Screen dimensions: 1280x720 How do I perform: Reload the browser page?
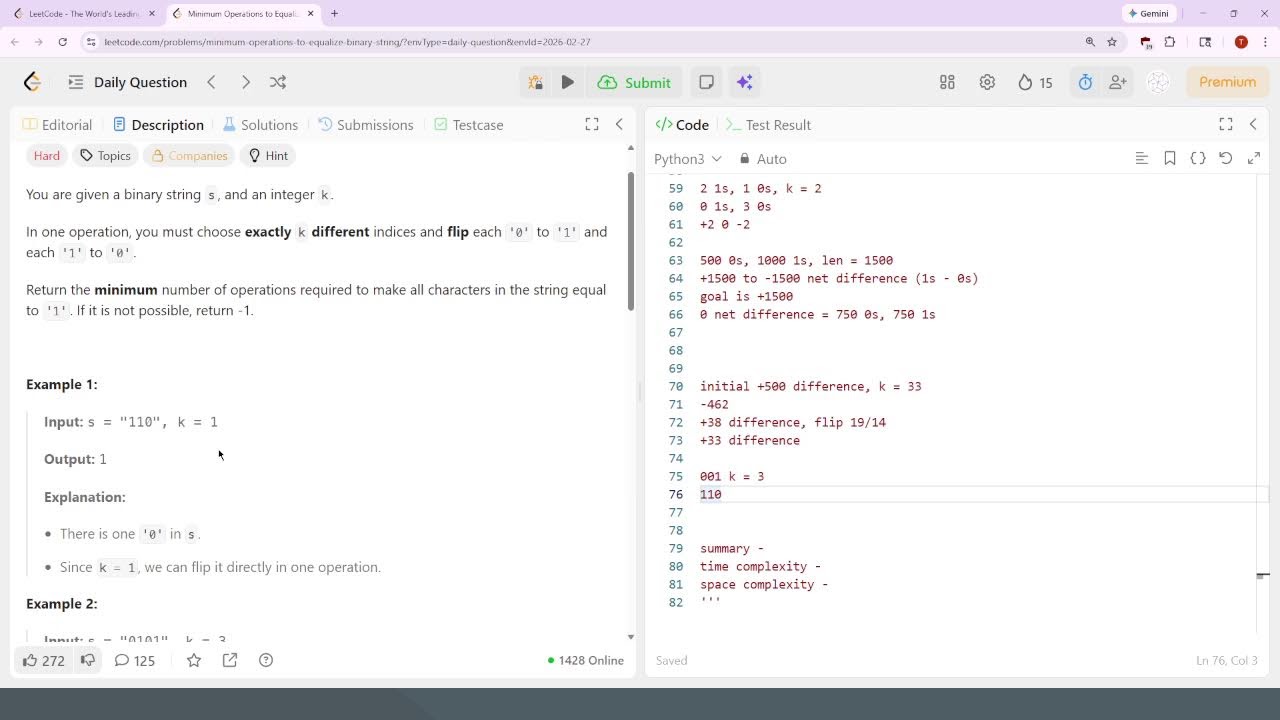pos(62,42)
